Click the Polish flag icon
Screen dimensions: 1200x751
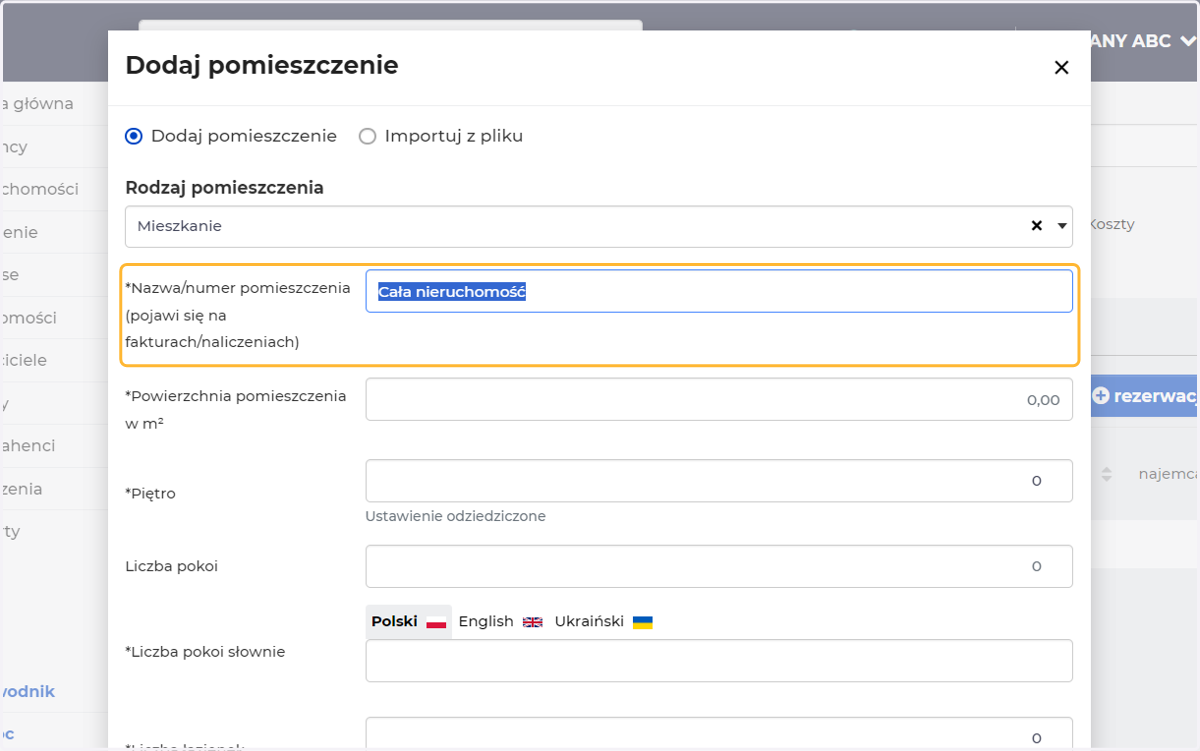[436, 622]
